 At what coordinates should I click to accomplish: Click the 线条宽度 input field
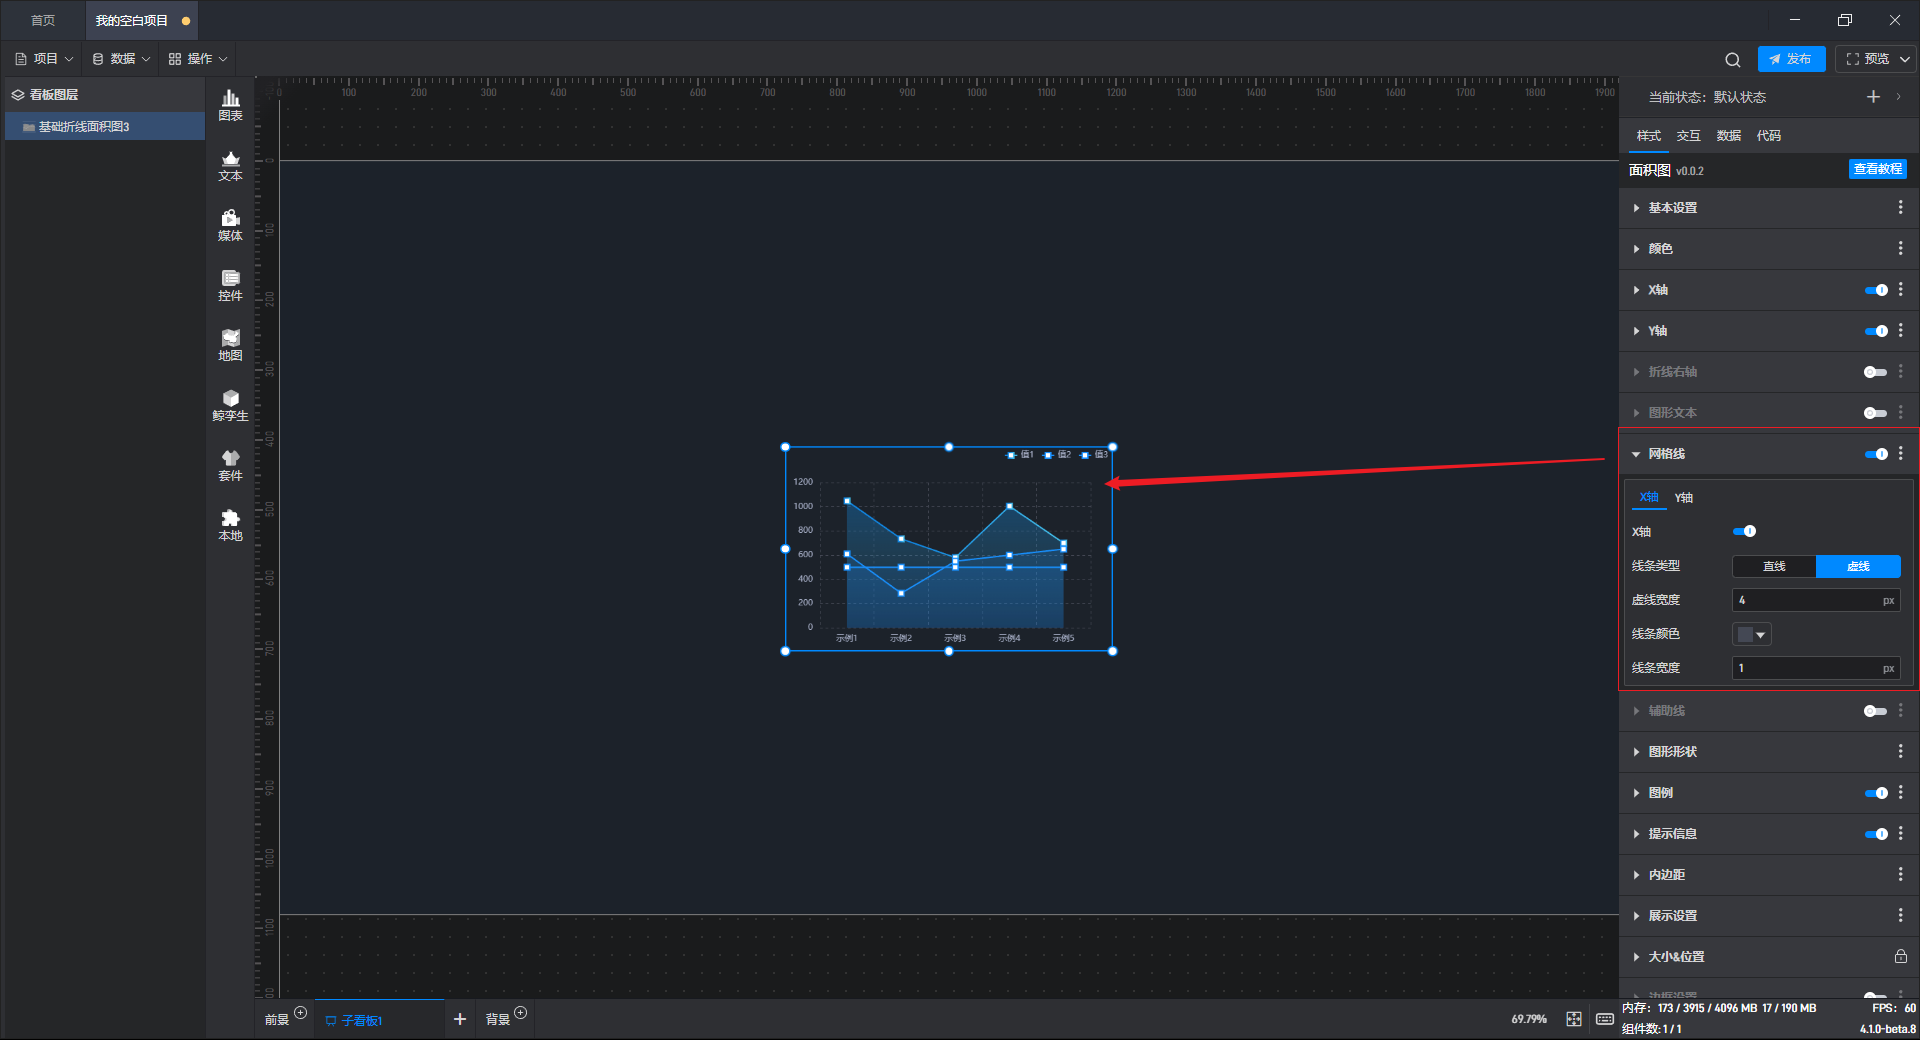coord(1815,668)
